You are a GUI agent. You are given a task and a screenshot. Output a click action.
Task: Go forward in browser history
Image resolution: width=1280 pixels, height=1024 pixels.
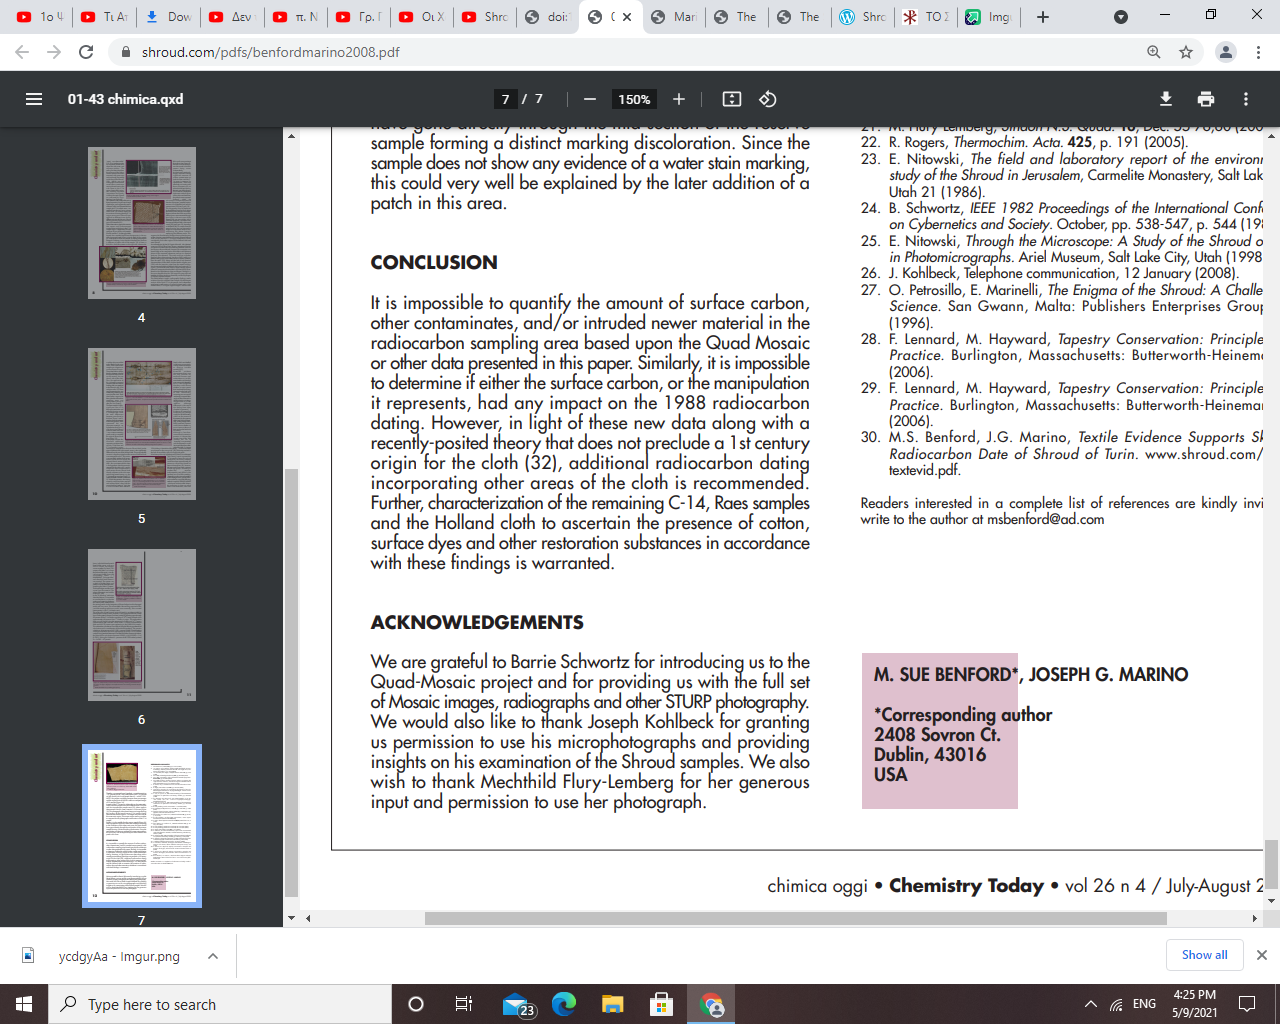tap(54, 52)
